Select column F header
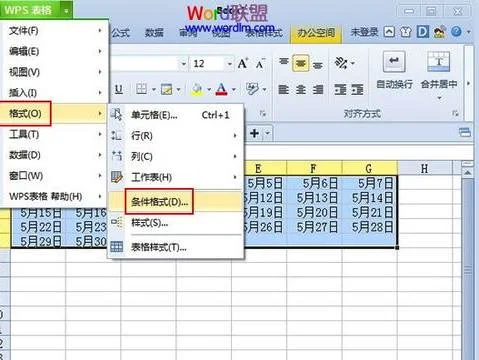This screenshot has height=360, width=479. tap(314, 168)
